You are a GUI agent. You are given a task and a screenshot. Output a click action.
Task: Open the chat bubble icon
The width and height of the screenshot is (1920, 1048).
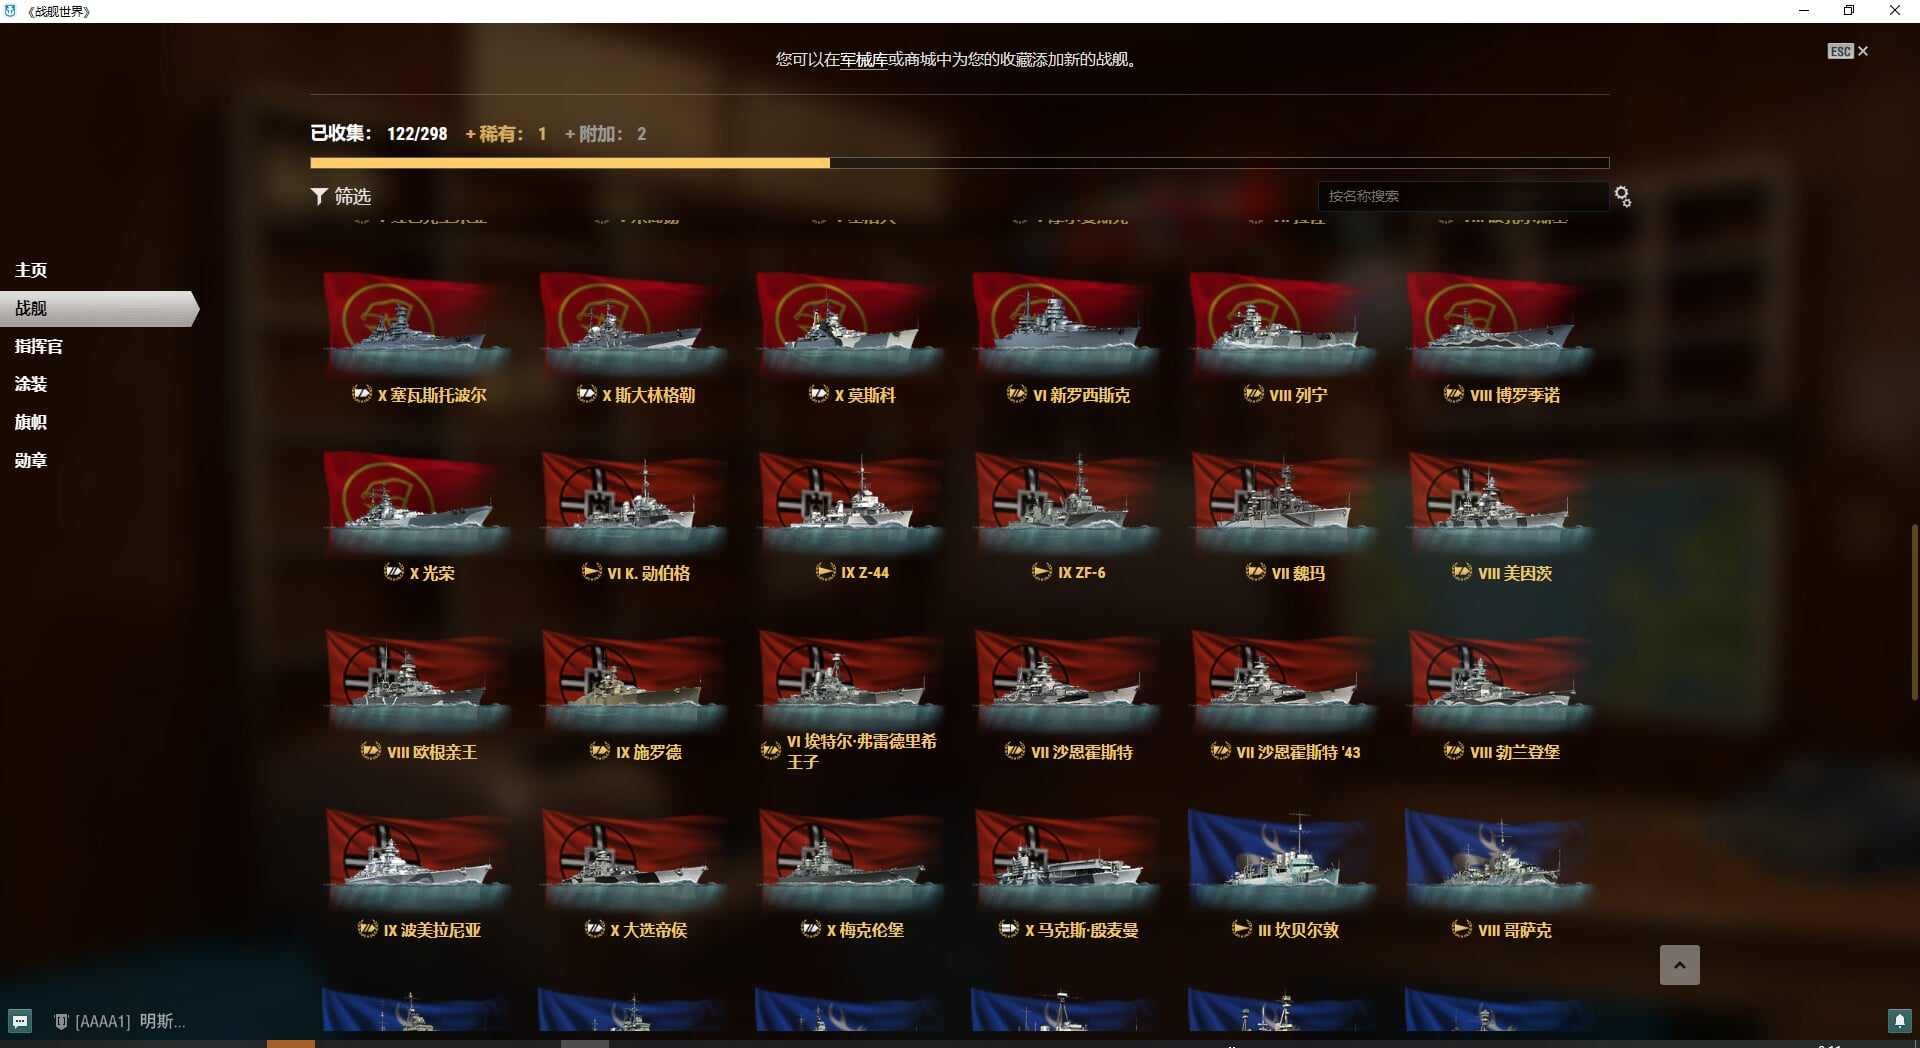(20, 1021)
